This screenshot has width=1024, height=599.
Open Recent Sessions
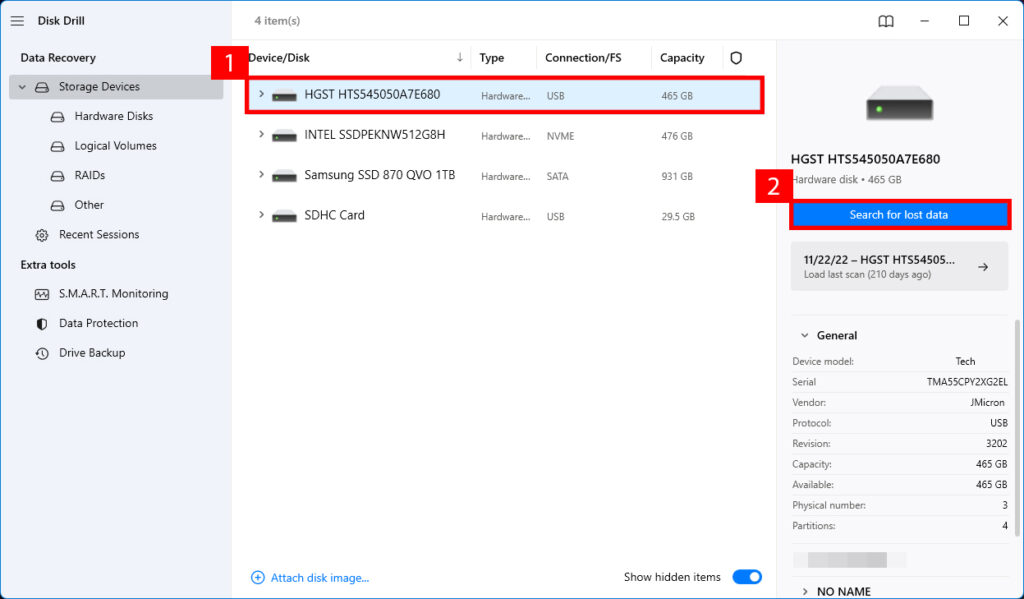[x=98, y=234]
